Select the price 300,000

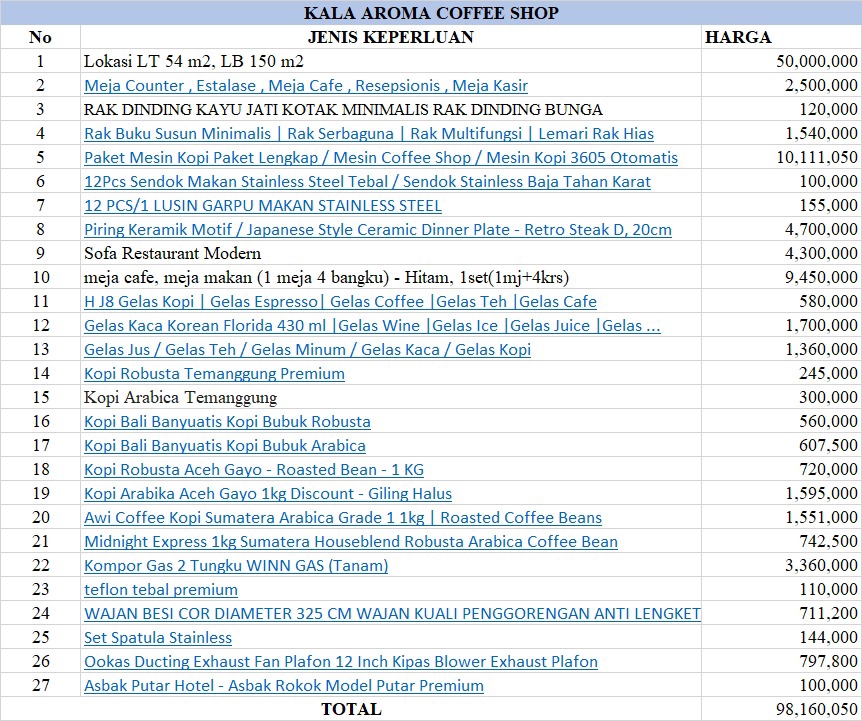click(x=781, y=397)
